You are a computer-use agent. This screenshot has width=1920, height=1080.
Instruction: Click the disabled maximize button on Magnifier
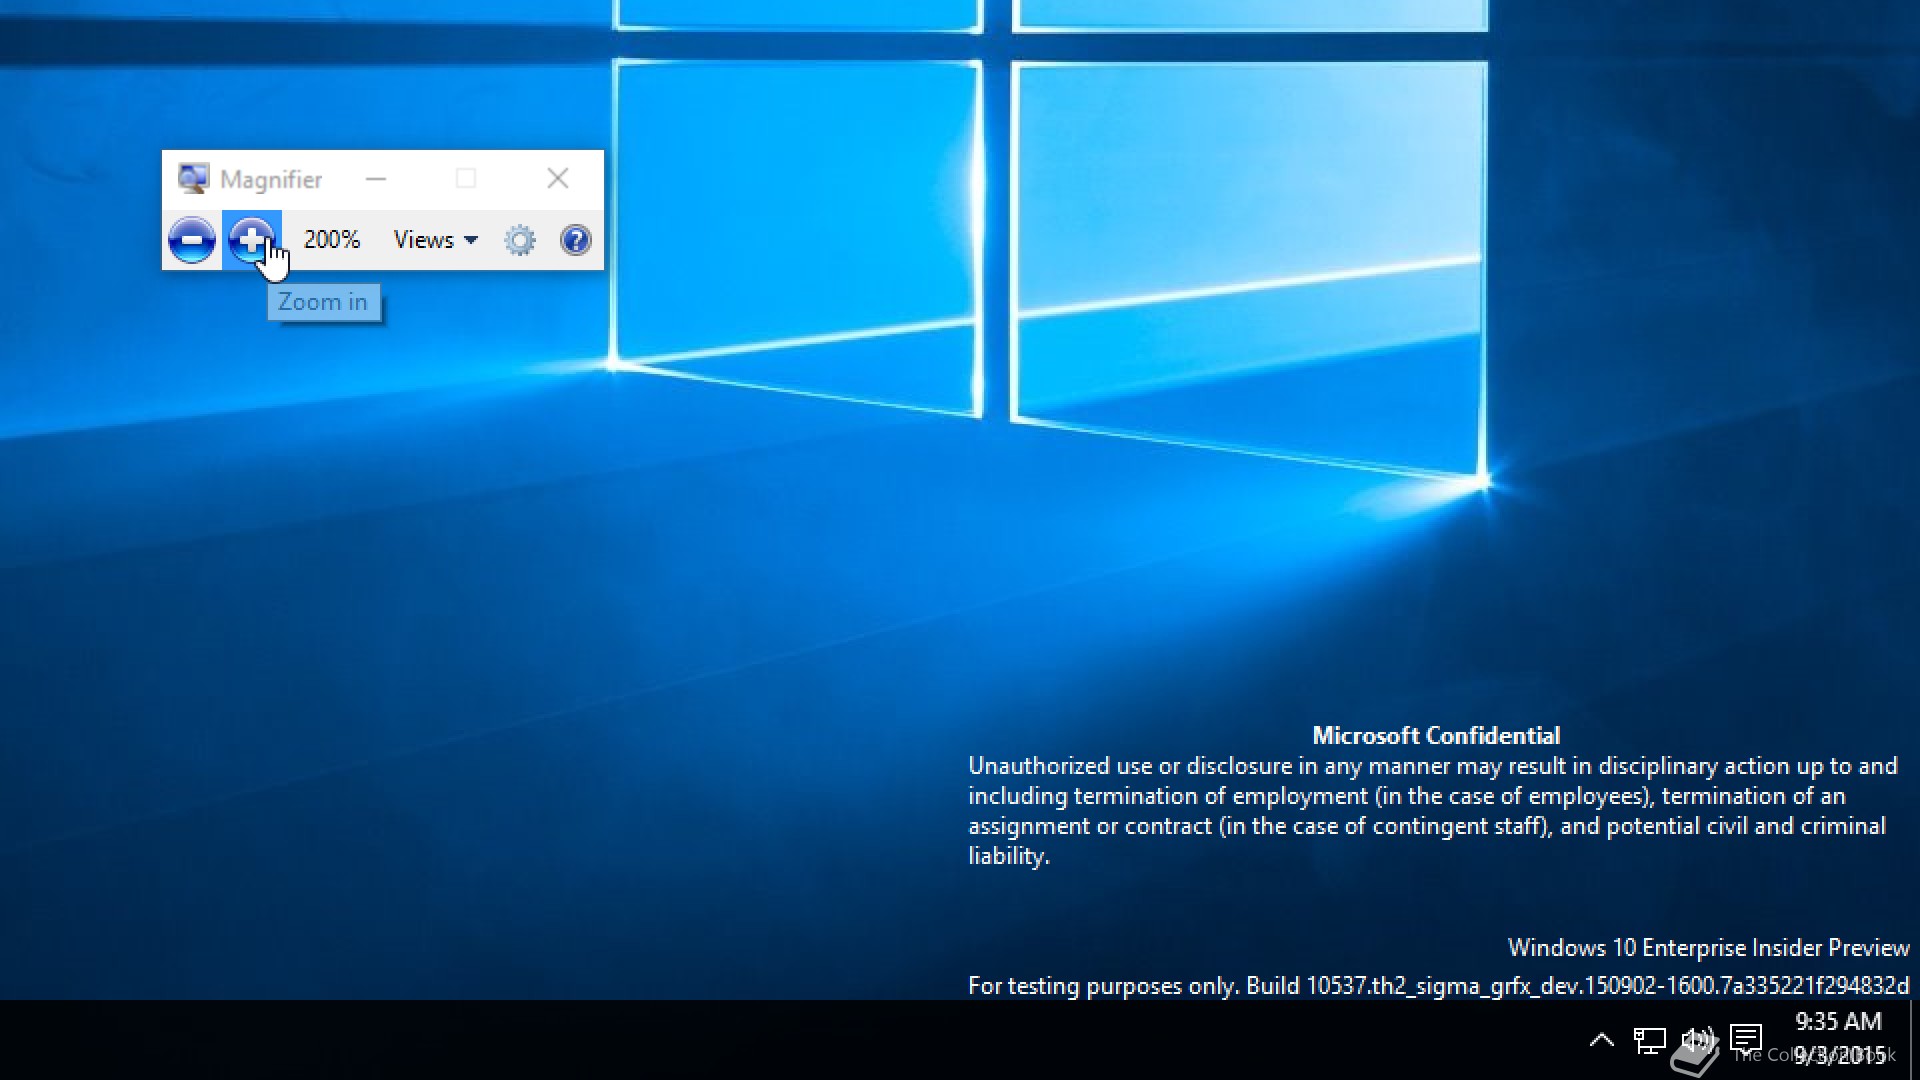point(466,179)
